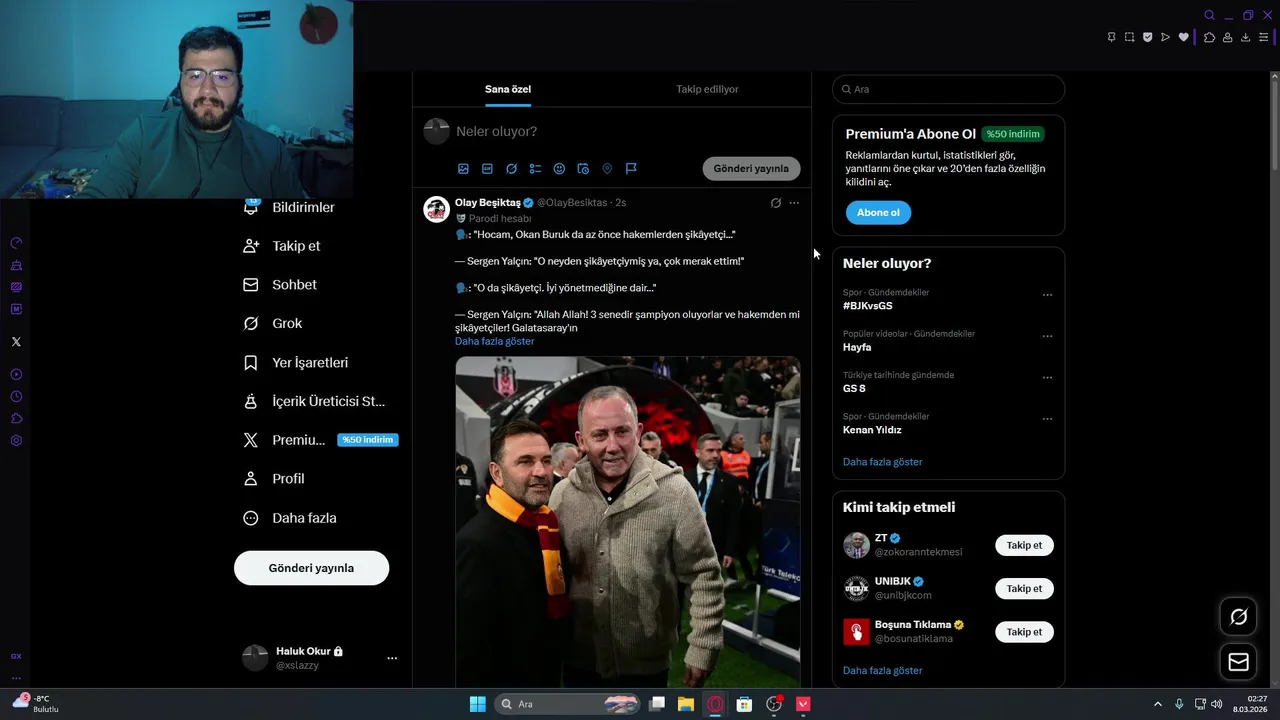Open the GIF picker in composer
The width and height of the screenshot is (1280, 720).
pos(487,169)
